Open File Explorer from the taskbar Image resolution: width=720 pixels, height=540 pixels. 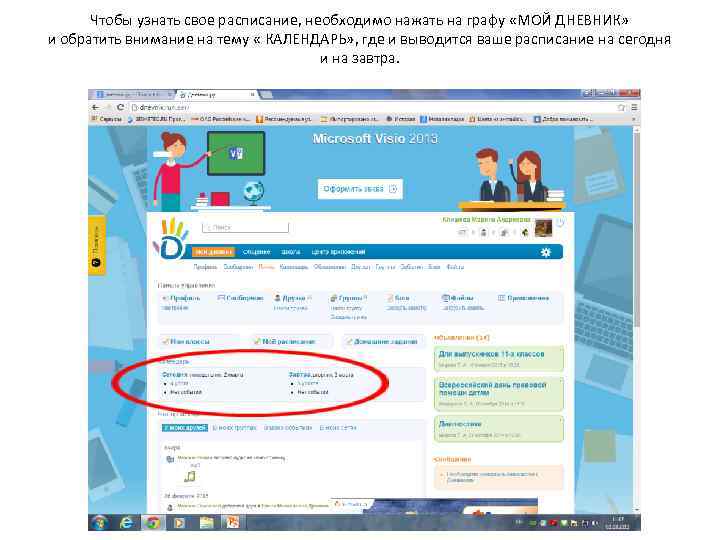(206, 523)
